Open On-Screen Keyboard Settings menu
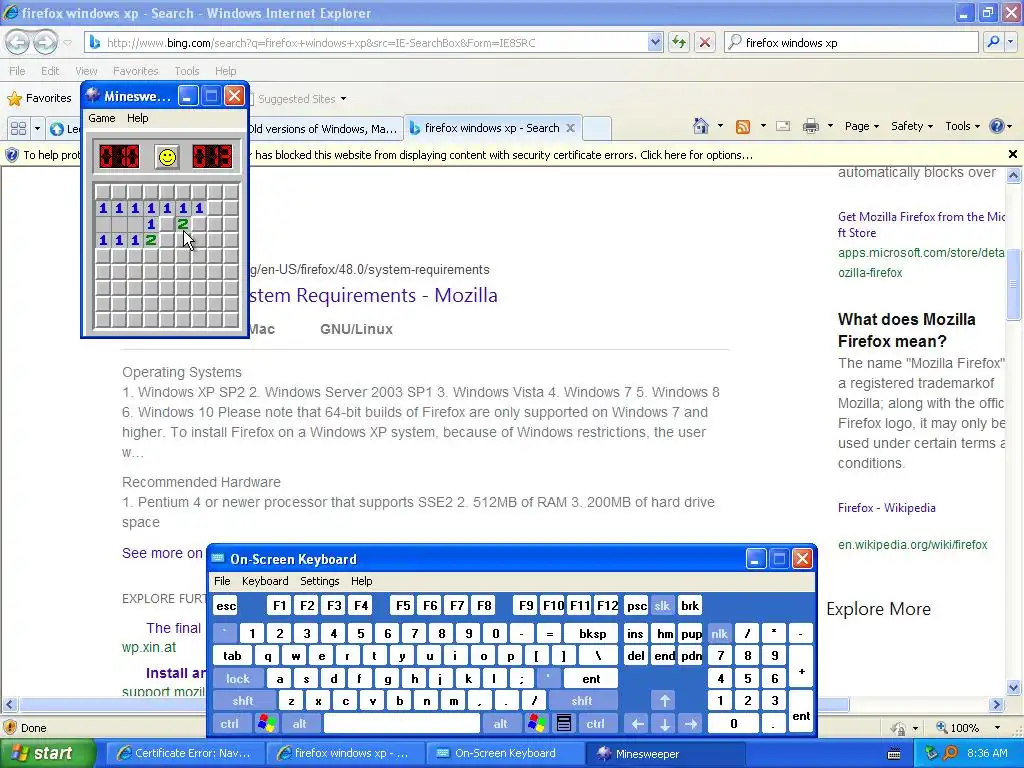1024x768 pixels. 319,581
